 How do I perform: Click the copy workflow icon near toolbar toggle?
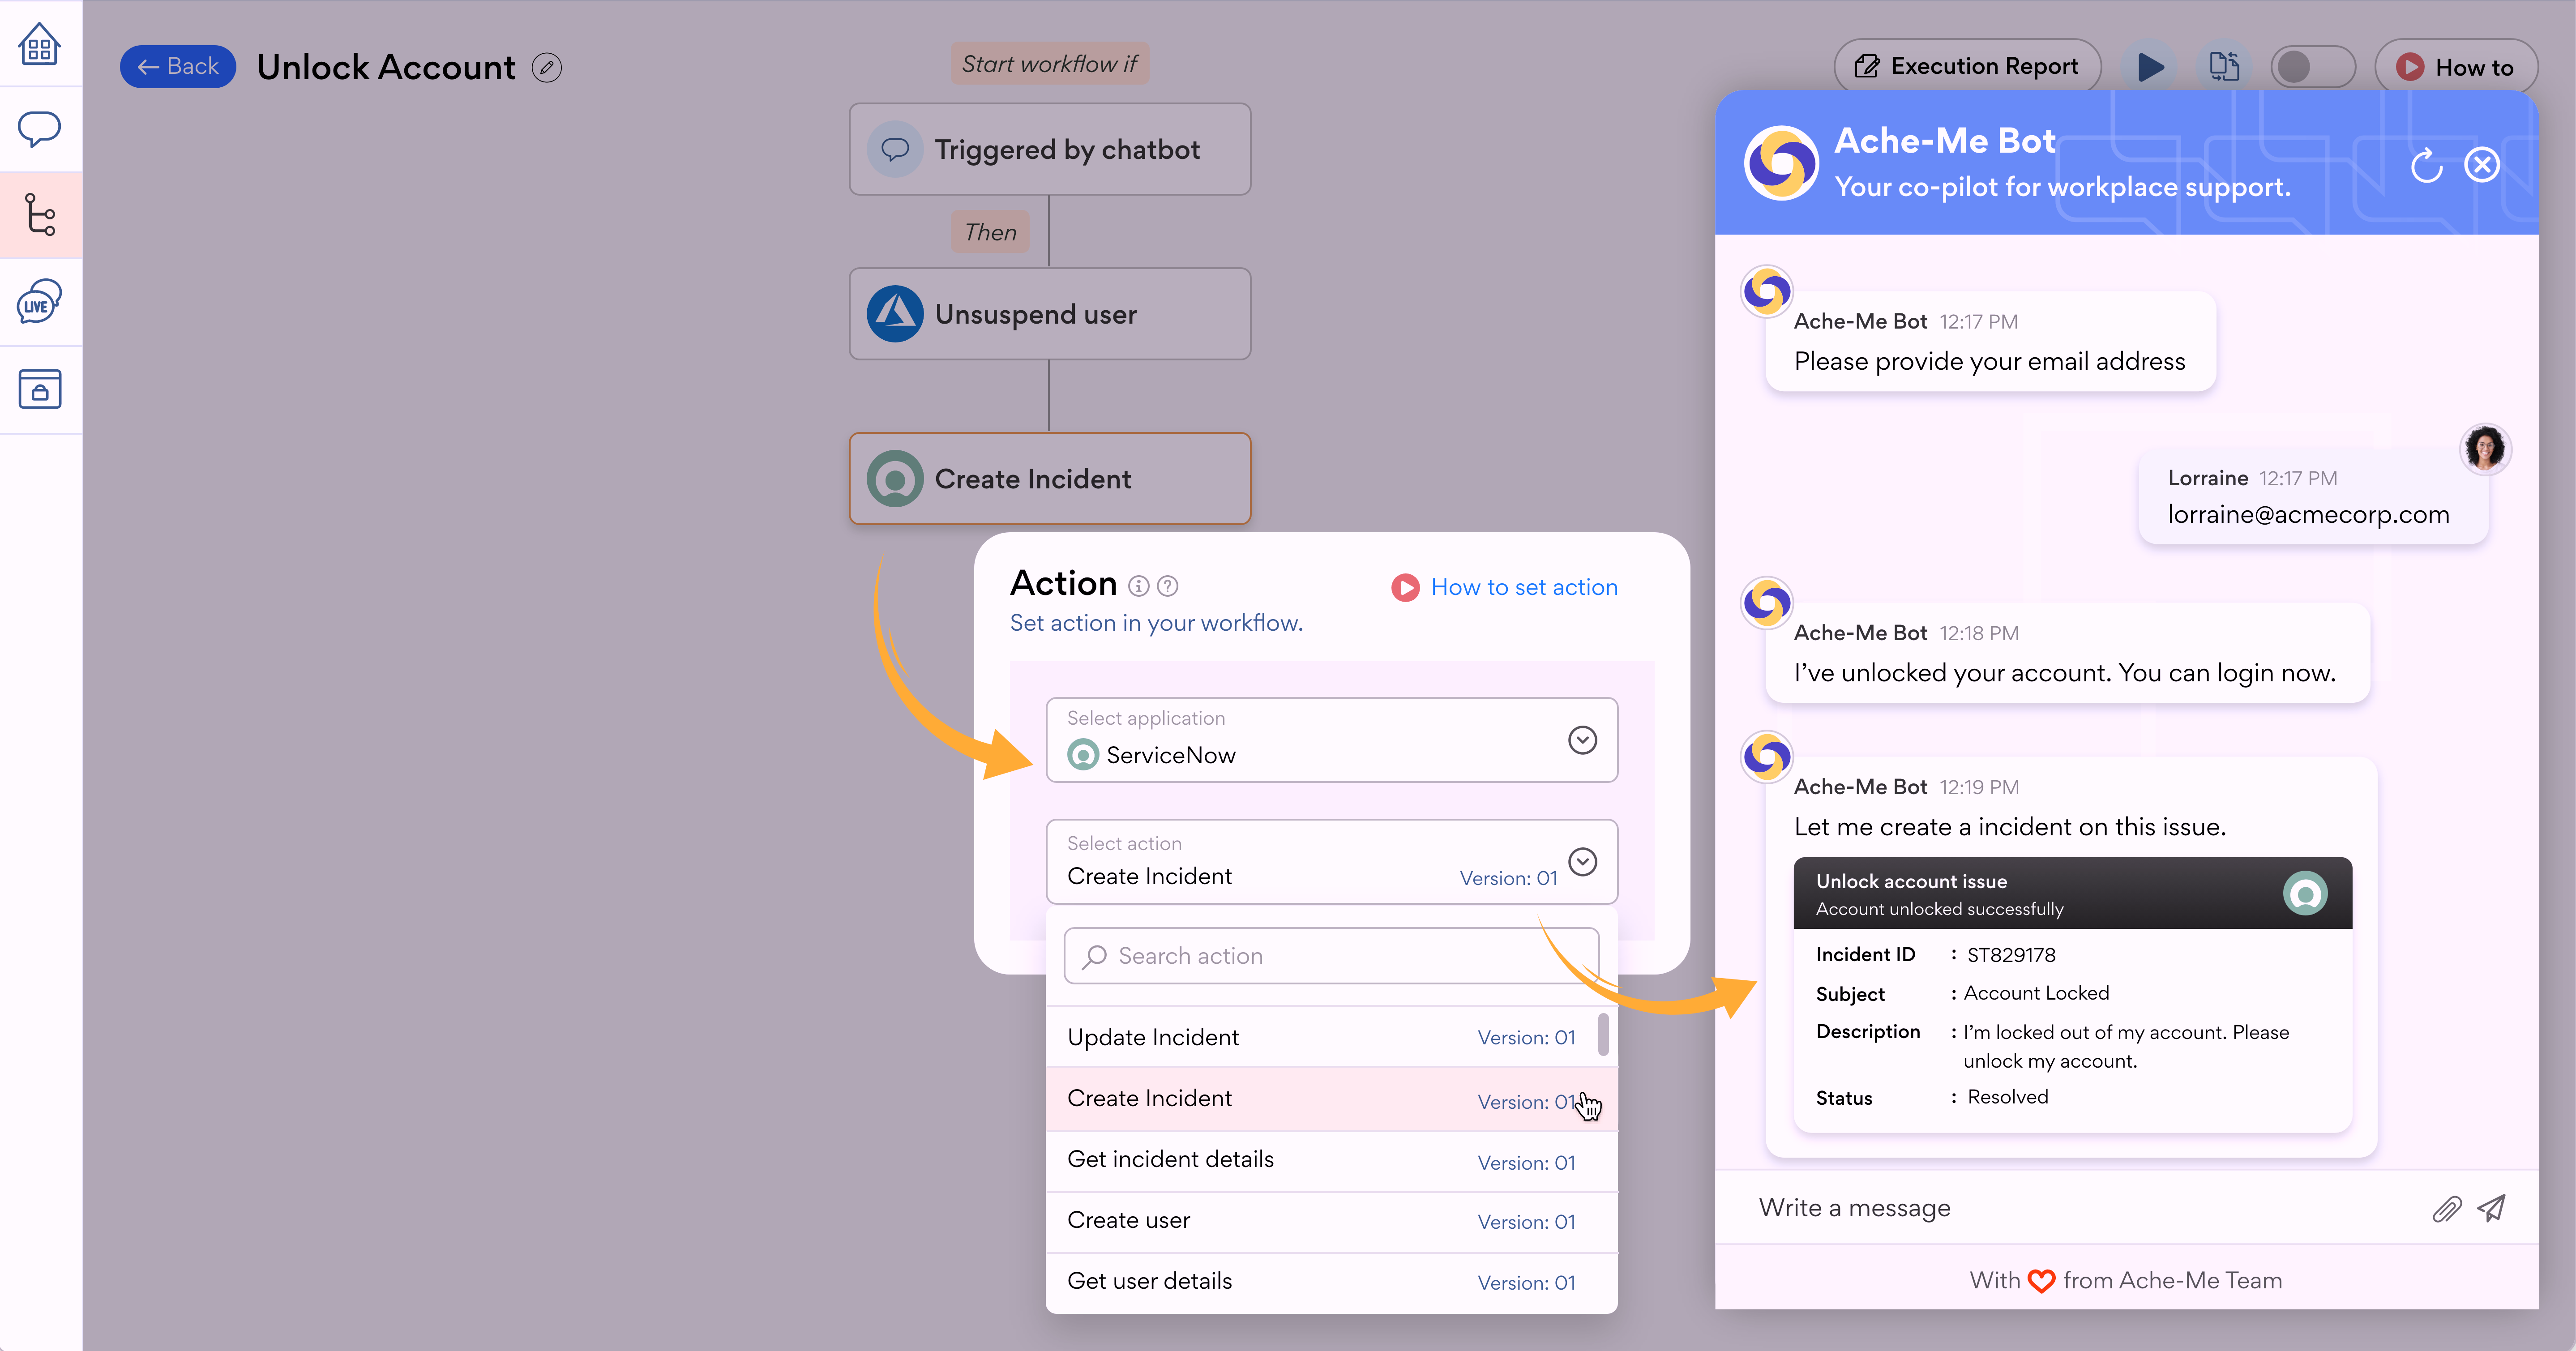pyautogui.click(x=2224, y=66)
